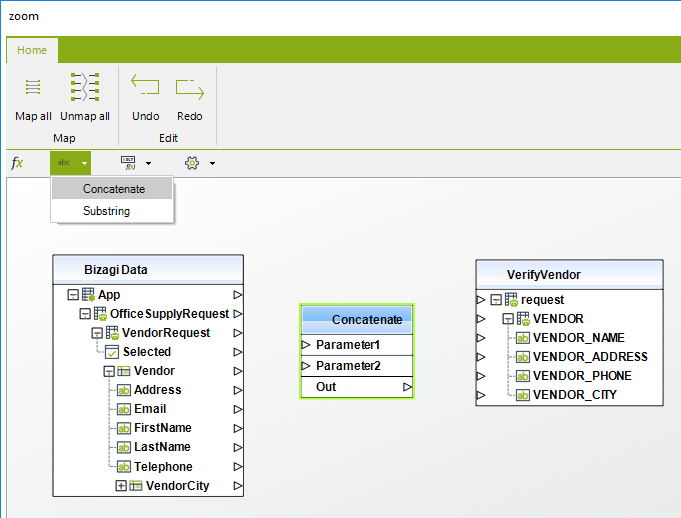Switch to the Home ribbon tab

pyautogui.click(x=32, y=50)
